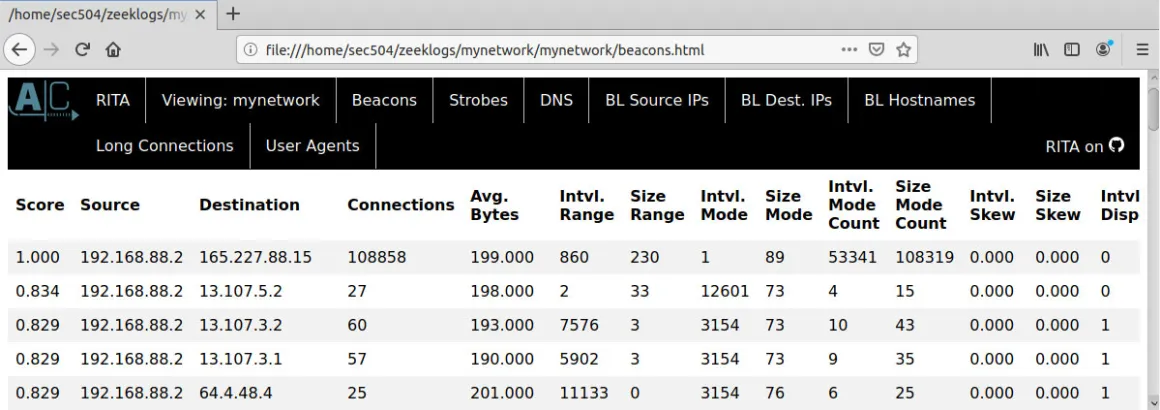The width and height of the screenshot is (1160, 410).
Task: Switch to the Strobes page
Action: (479, 100)
